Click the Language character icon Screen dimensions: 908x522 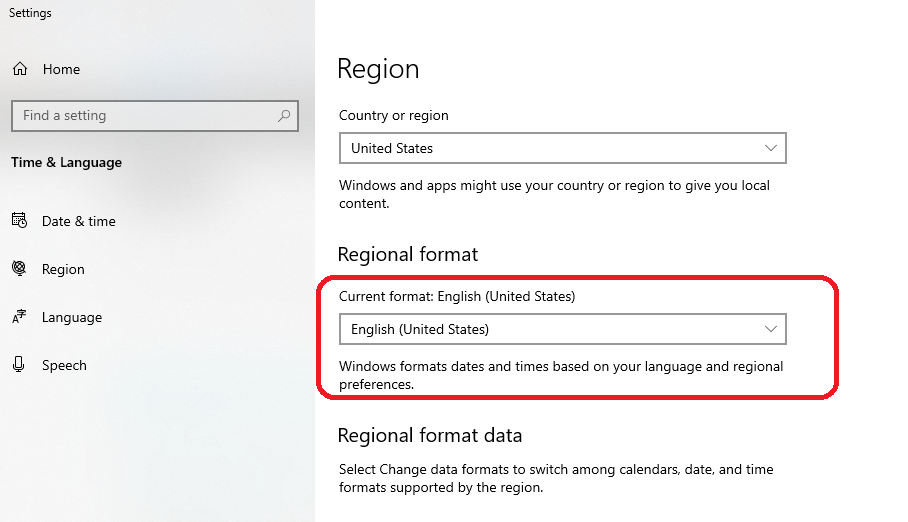point(19,317)
